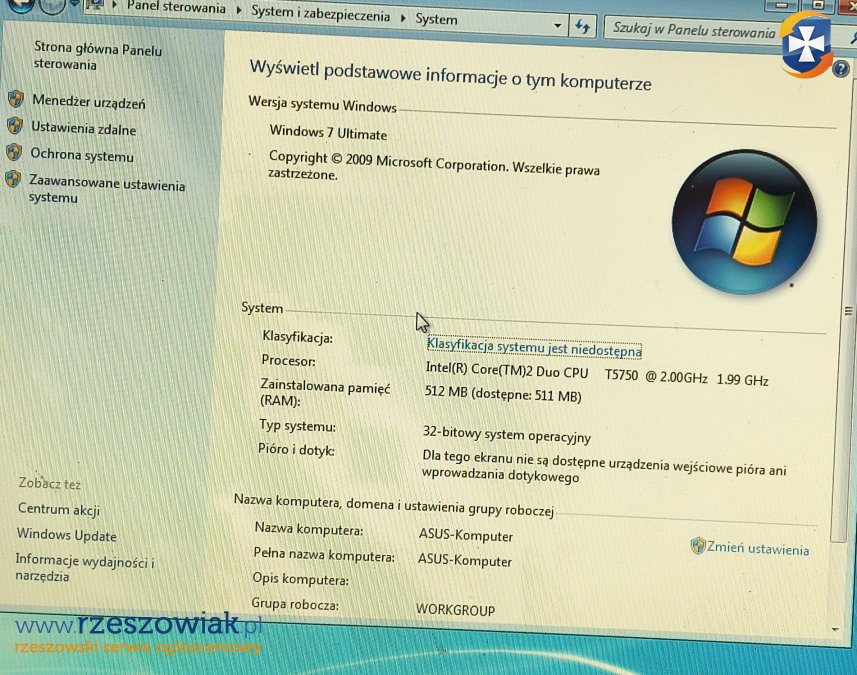Click the processor text Intel(R) Core(TM)2 Duo CPU

point(507,371)
